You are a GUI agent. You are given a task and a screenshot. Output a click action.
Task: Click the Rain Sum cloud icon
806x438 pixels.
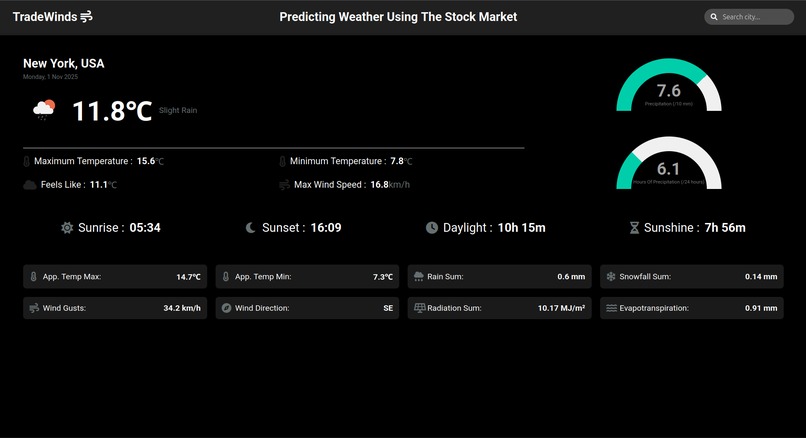pyautogui.click(x=419, y=277)
